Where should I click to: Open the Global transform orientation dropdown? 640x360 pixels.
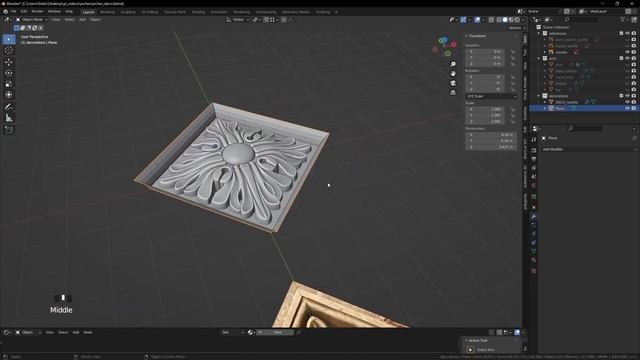point(238,20)
